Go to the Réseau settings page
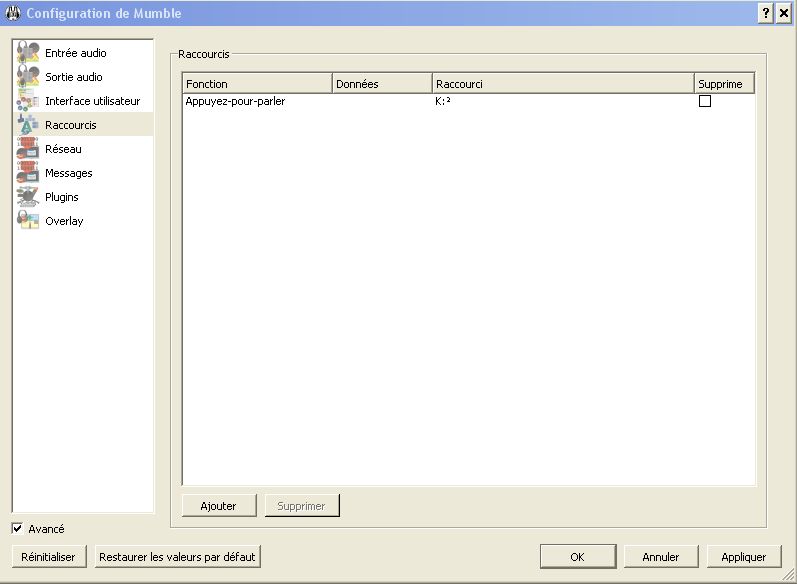Viewport: 797px width, 584px height. point(83,148)
